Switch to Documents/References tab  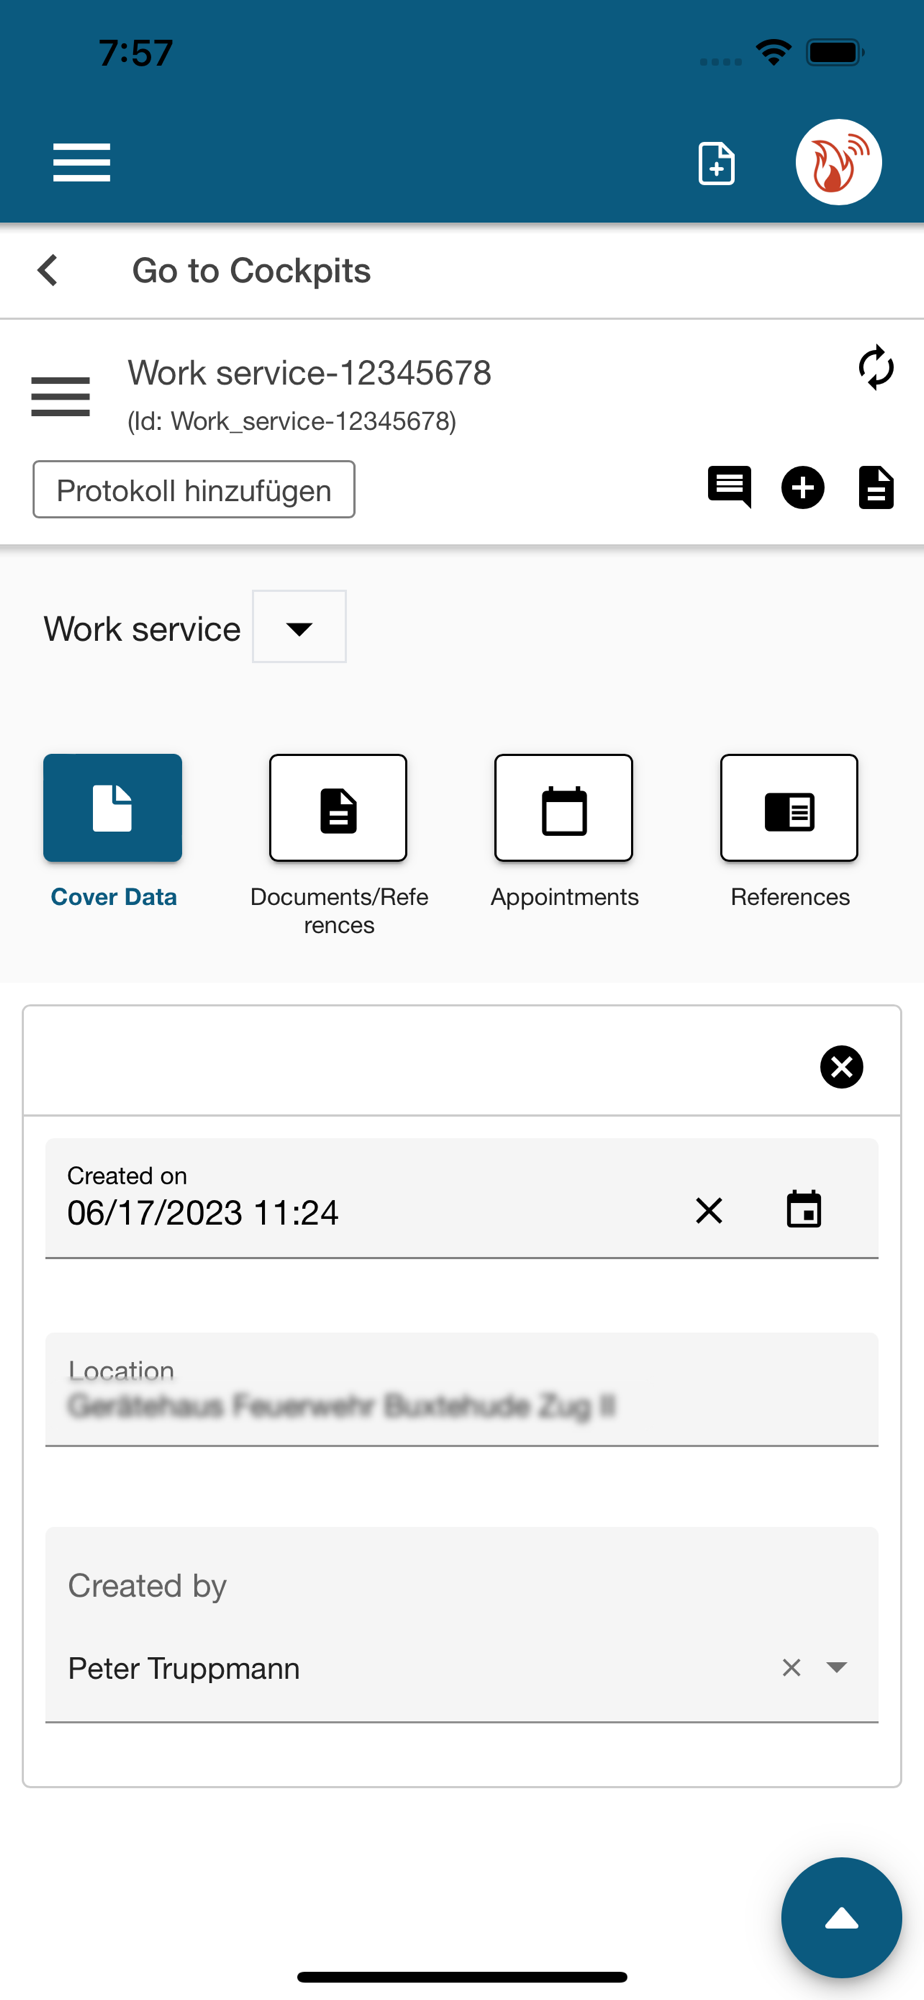click(x=338, y=808)
